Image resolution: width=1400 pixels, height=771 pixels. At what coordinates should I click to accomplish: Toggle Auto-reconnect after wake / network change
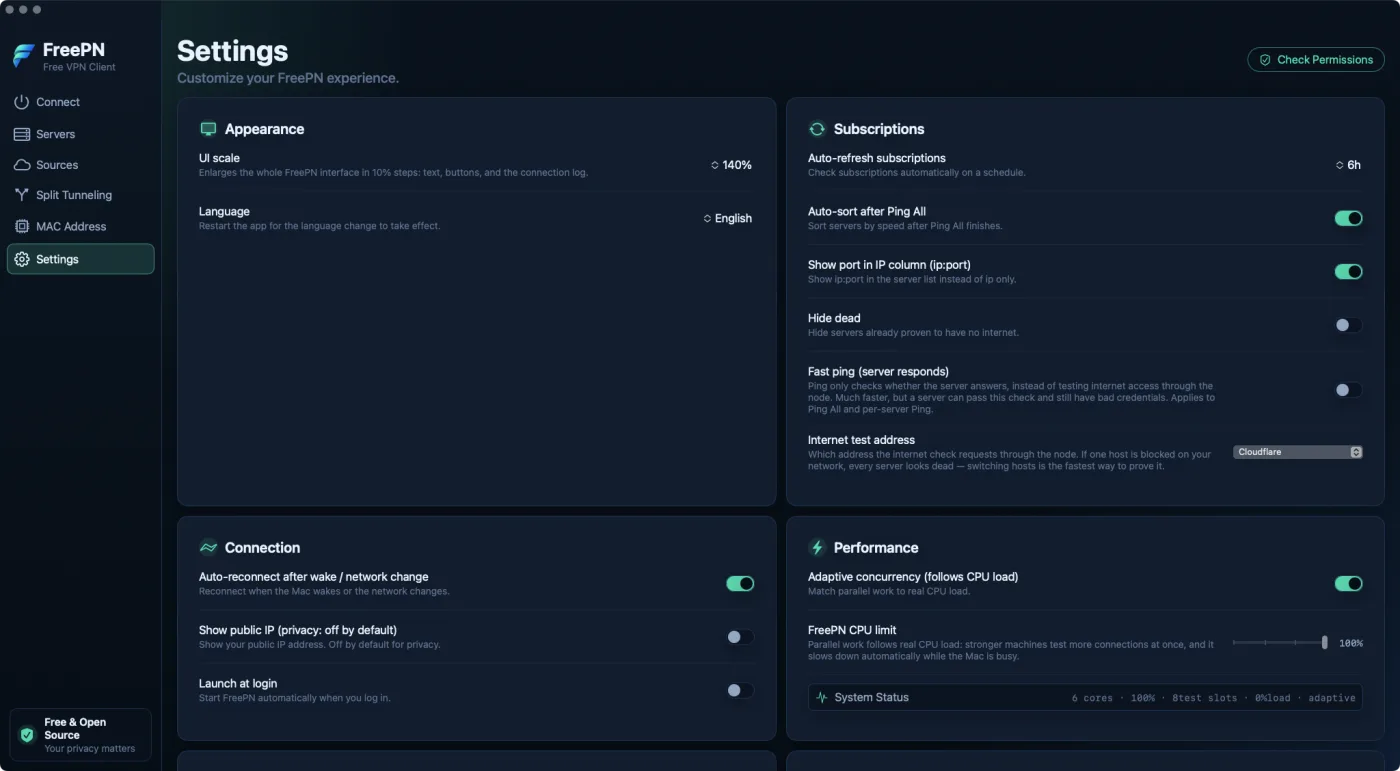pos(740,584)
